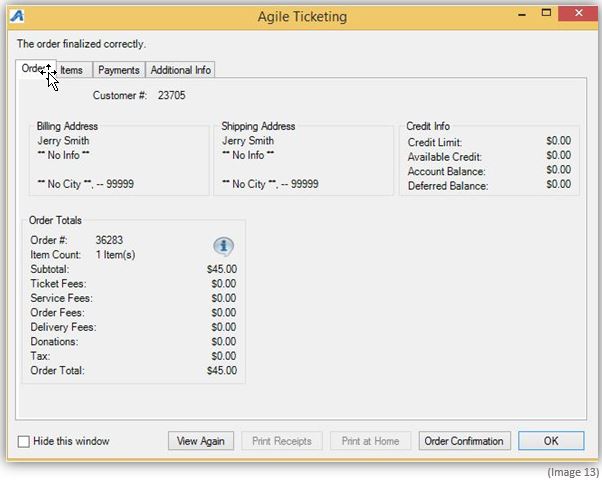Close the Agile Ticketing window
This screenshot has height=483, width=602.
[x=578, y=13]
